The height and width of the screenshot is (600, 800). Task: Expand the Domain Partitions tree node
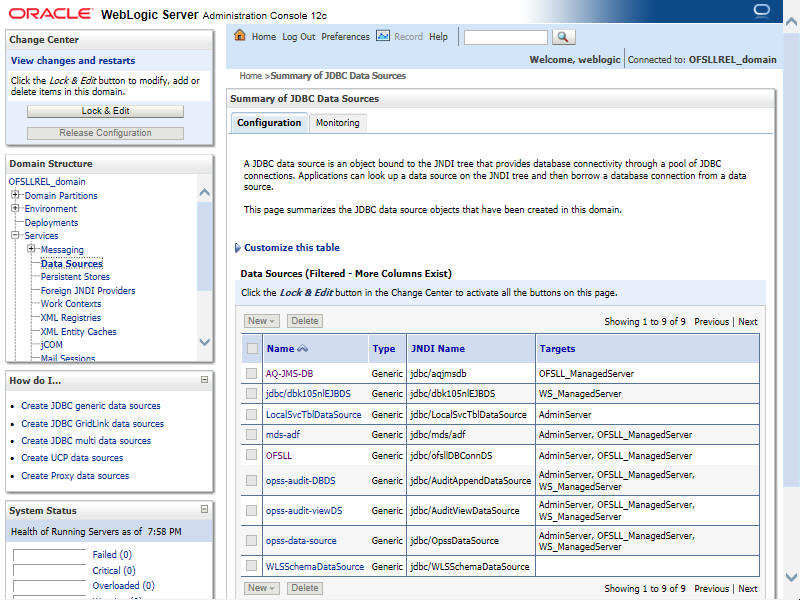[x=15, y=194]
